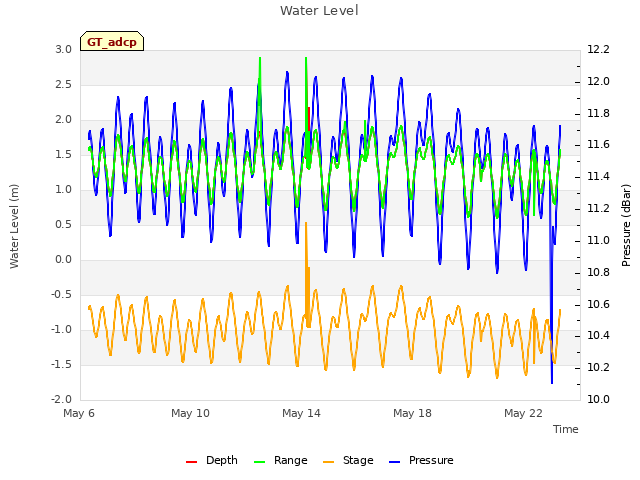
Task: Click the May 14 date tick label
Action: pyautogui.click(x=301, y=413)
